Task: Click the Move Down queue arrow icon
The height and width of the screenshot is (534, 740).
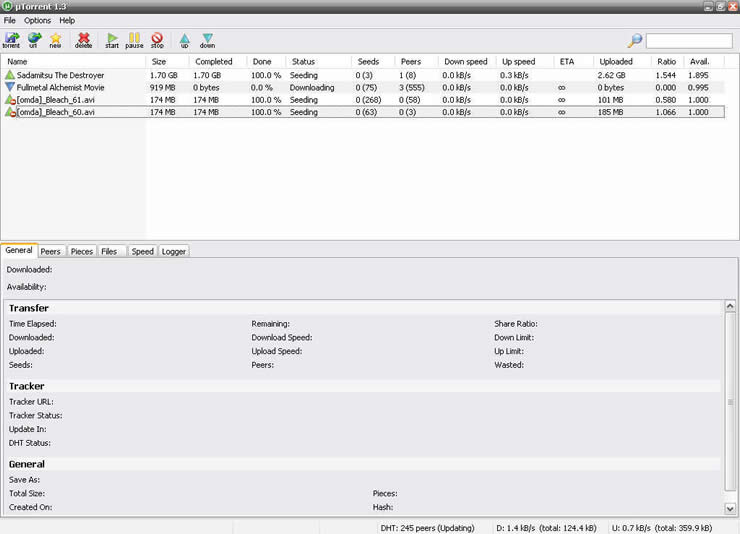Action: click(x=207, y=40)
